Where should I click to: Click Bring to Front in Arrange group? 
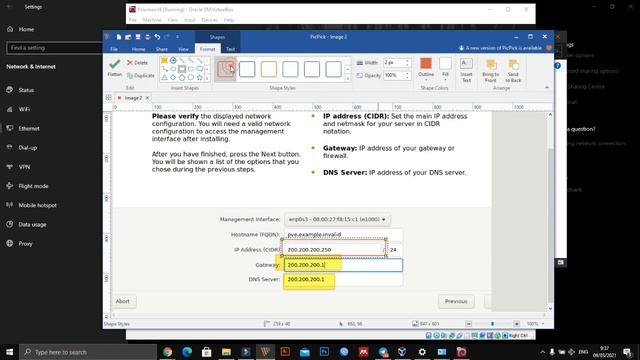click(x=490, y=71)
